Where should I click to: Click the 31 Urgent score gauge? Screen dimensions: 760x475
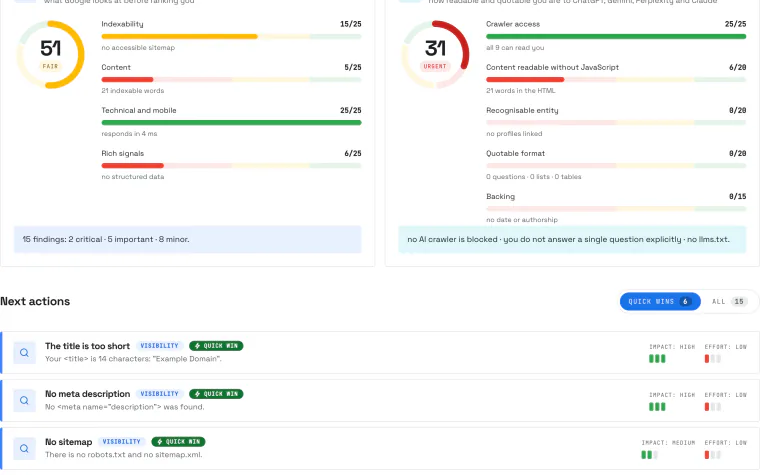coord(435,54)
